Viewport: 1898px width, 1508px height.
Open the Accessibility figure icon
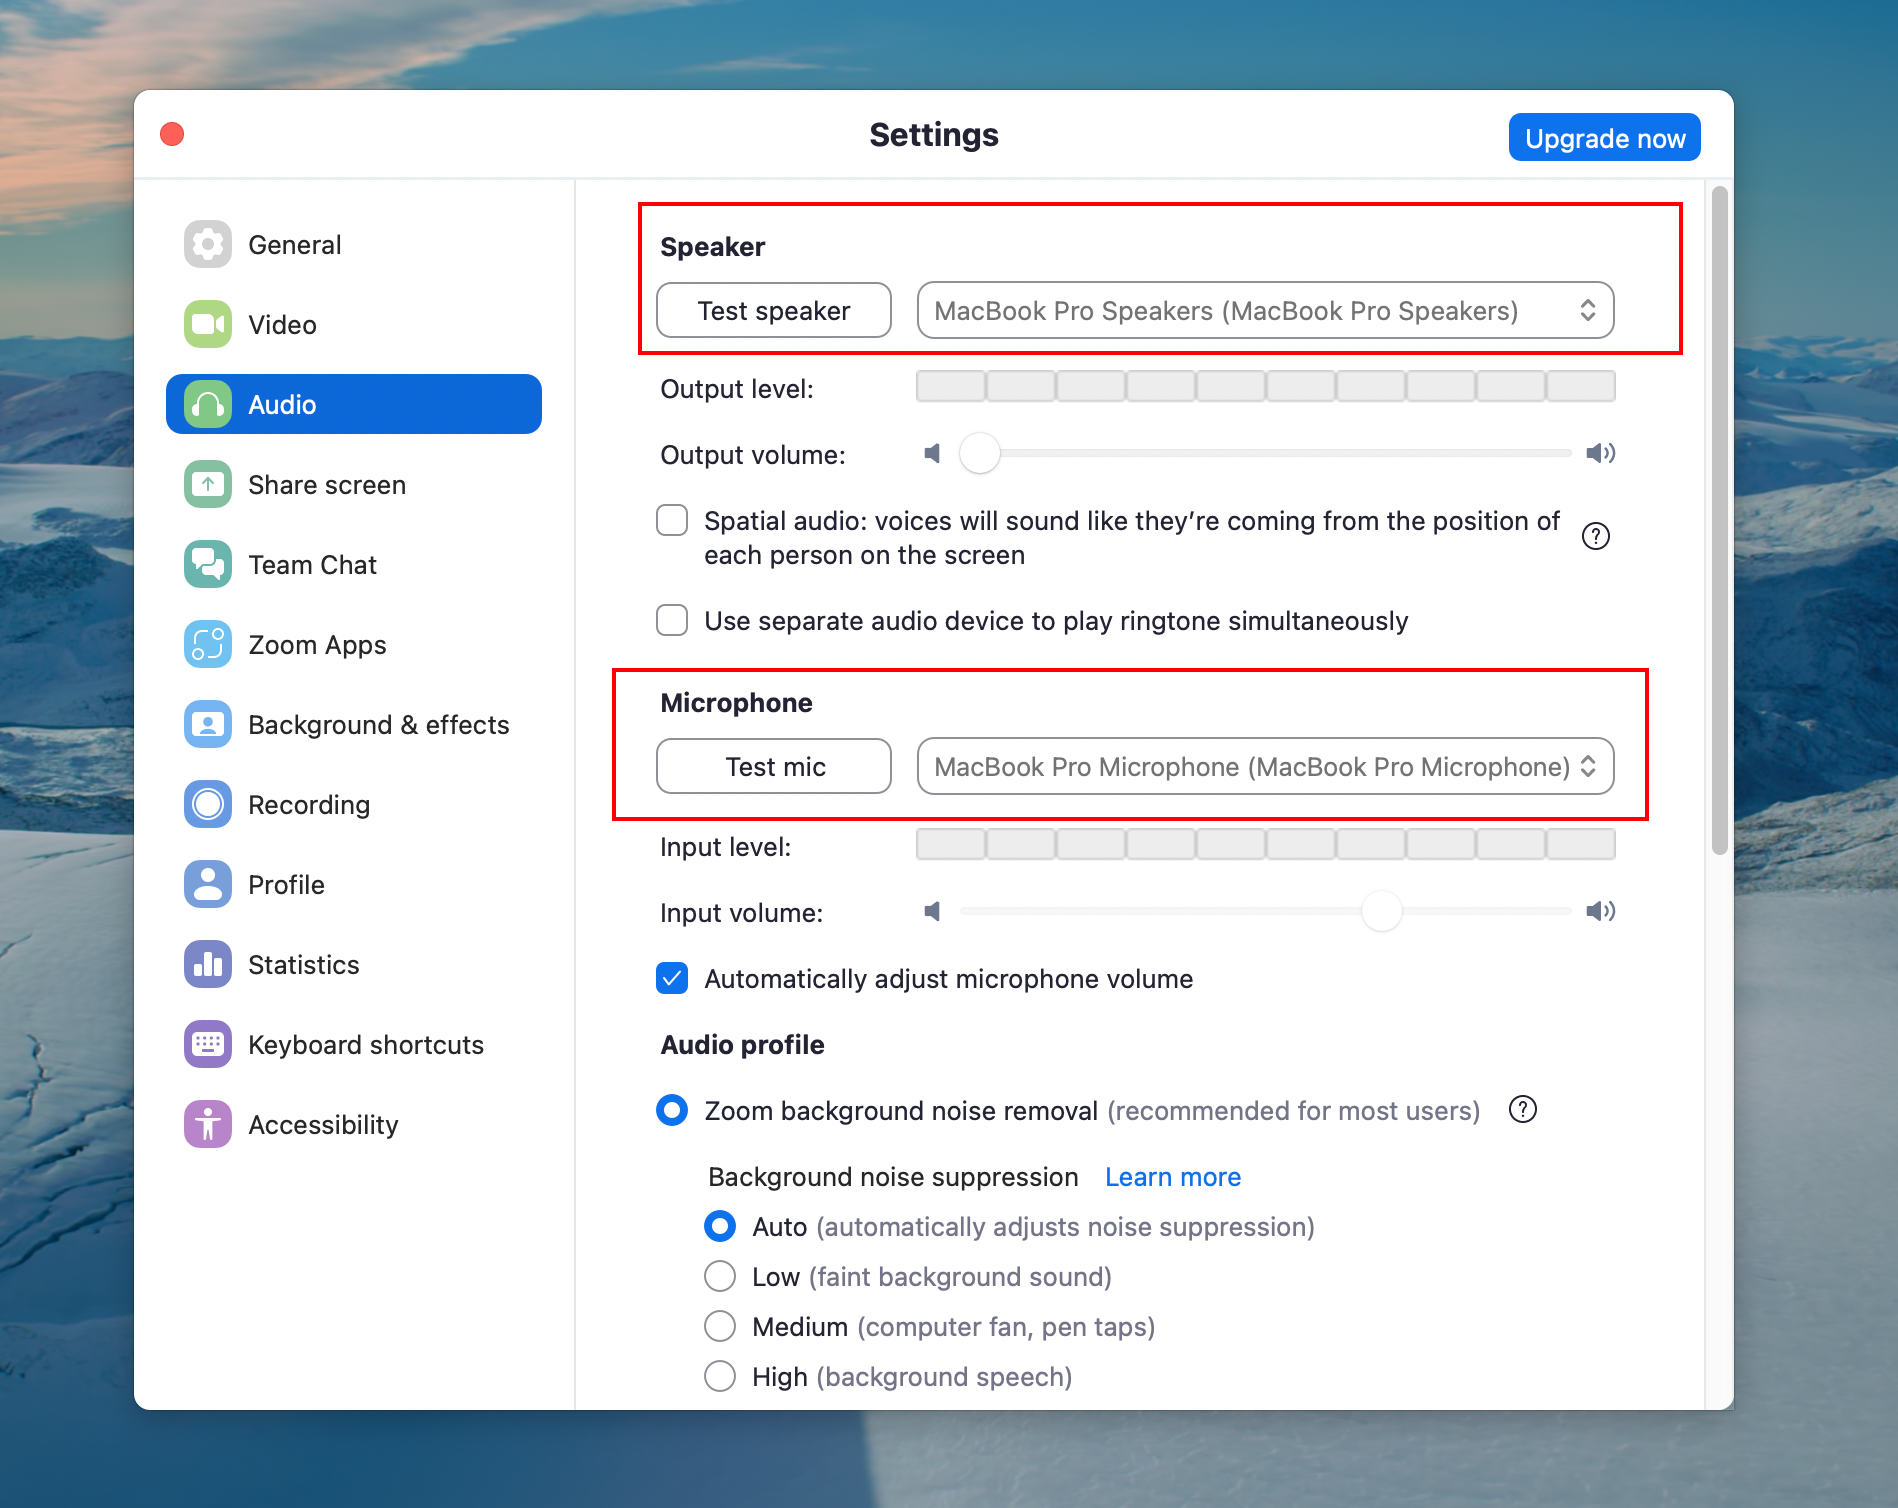coord(207,1124)
